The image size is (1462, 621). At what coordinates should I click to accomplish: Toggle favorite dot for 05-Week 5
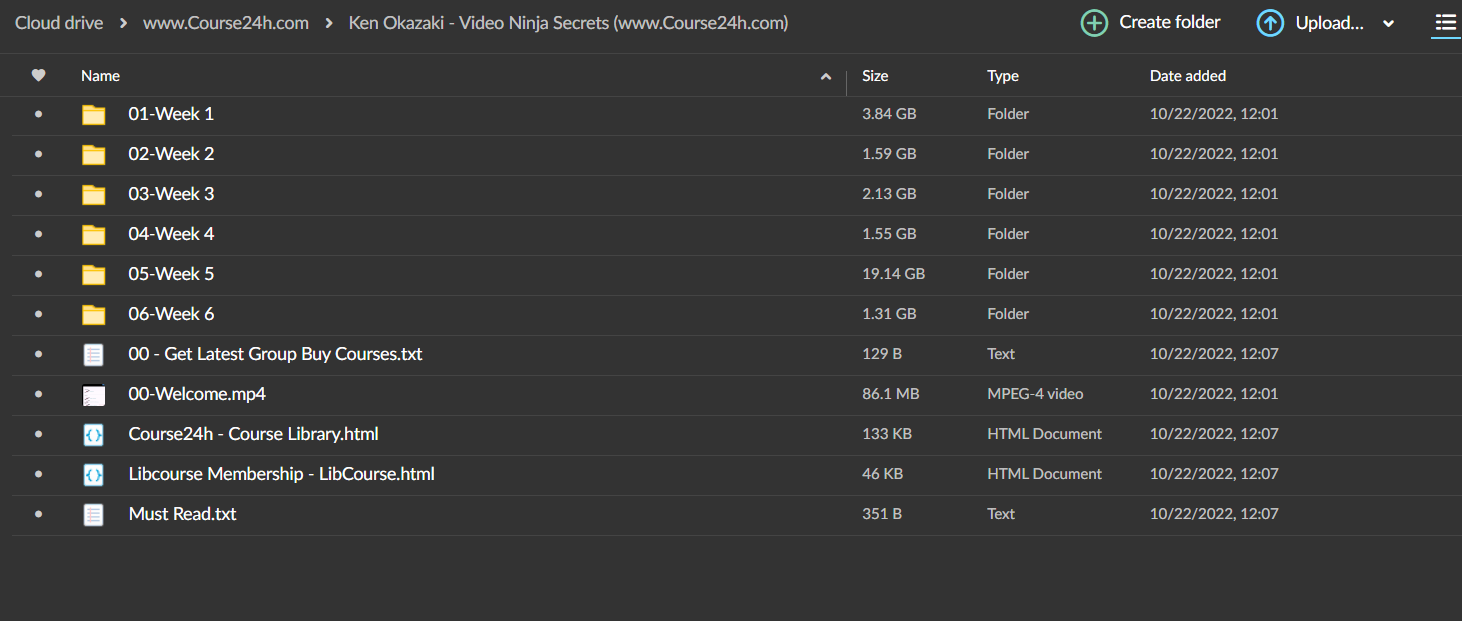tap(38, 274)
